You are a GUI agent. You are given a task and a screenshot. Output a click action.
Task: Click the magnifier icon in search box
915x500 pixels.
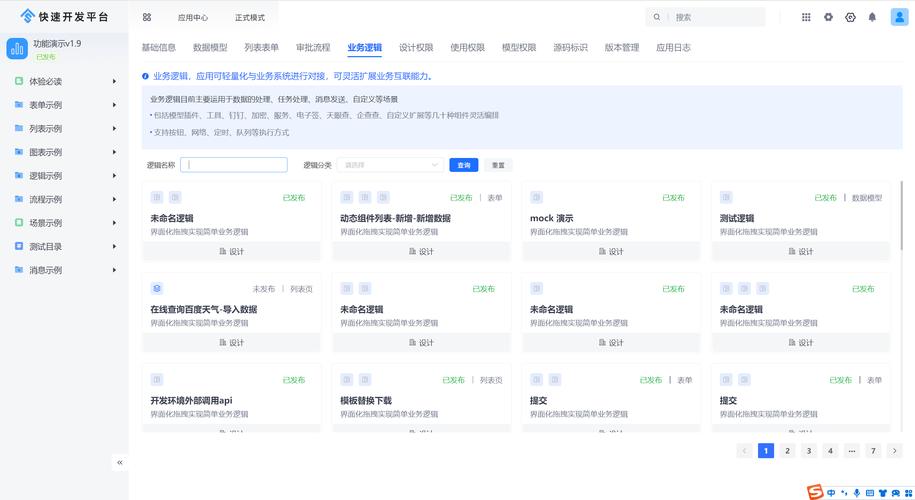pos(657,18)
